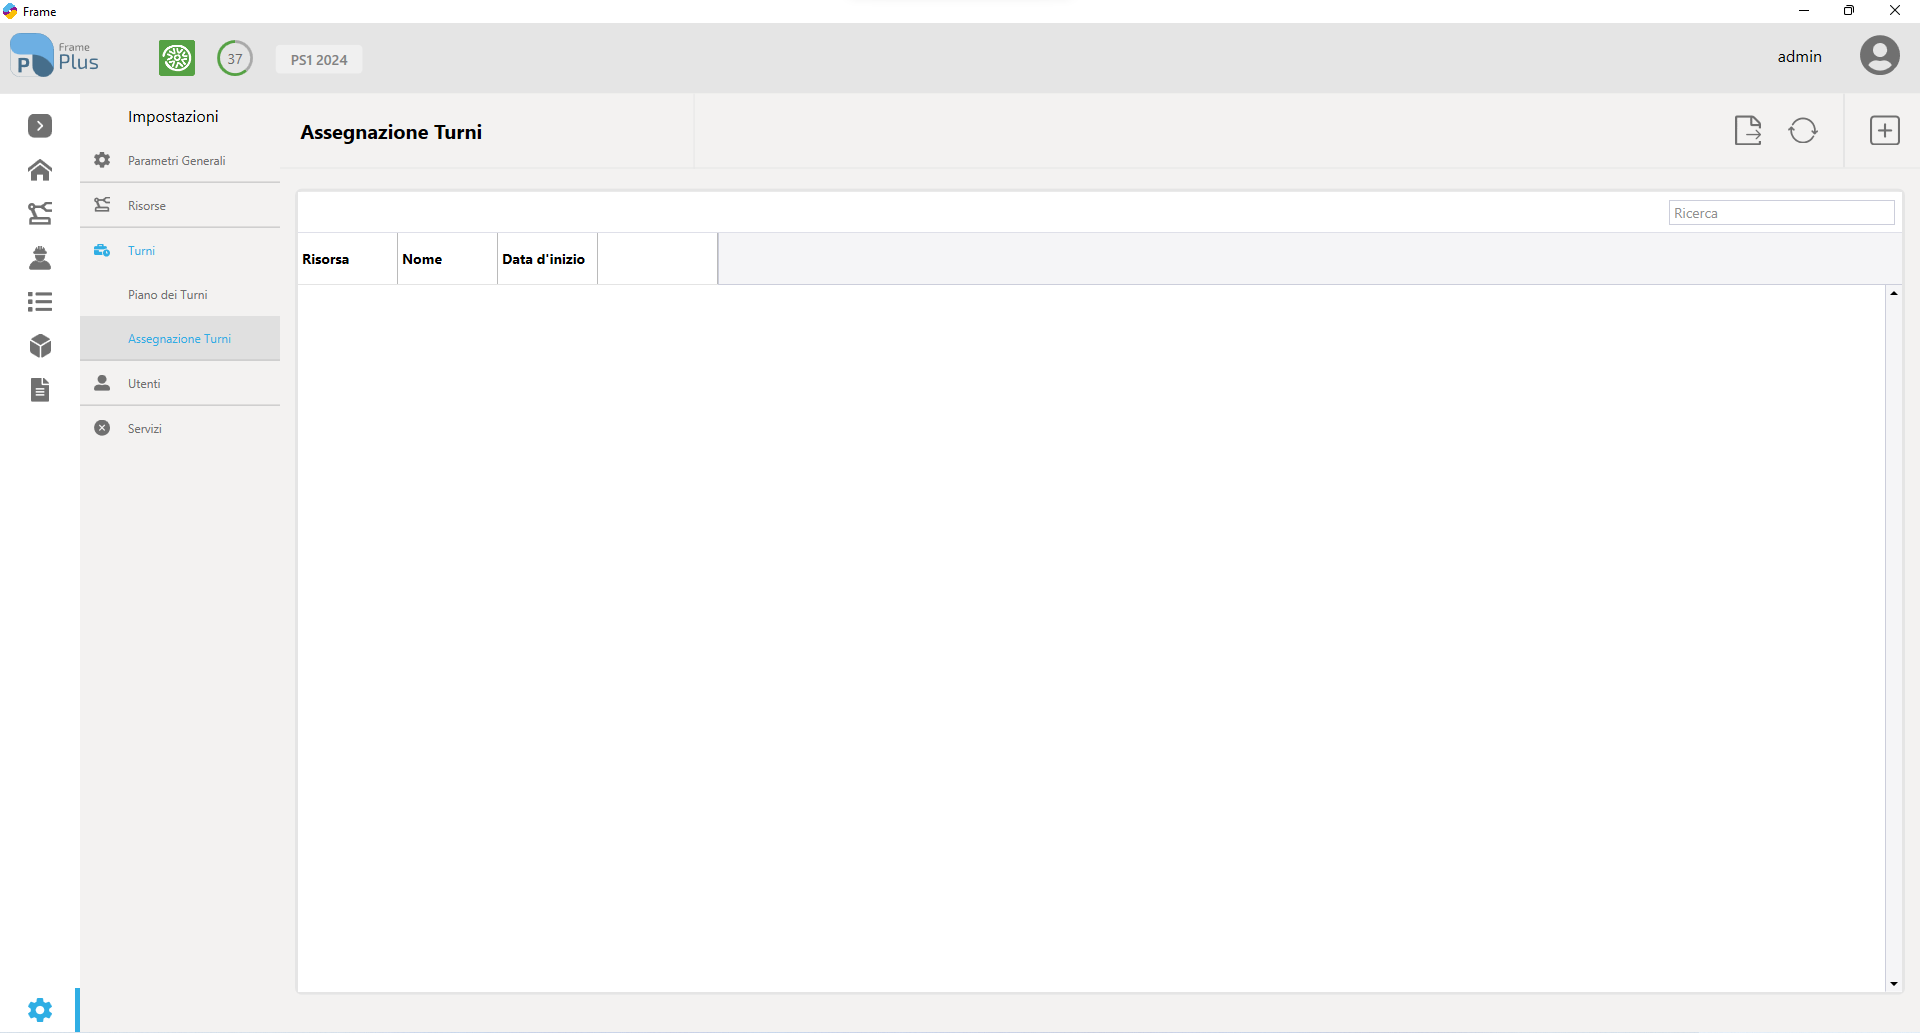The height and width of the screenshot is (1033, 1920).
Task: Click the blue Turni icon
Action: pos(102,250)
